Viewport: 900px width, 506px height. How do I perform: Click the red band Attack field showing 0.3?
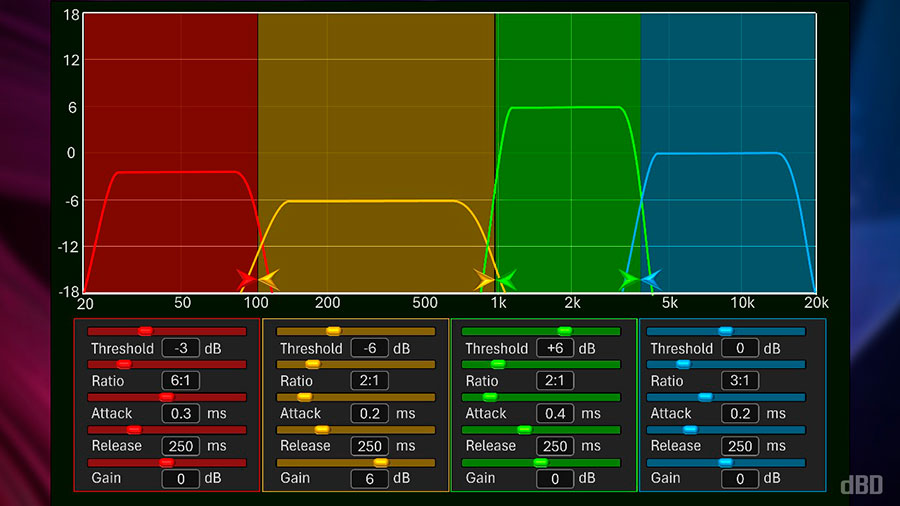point(181,413)
